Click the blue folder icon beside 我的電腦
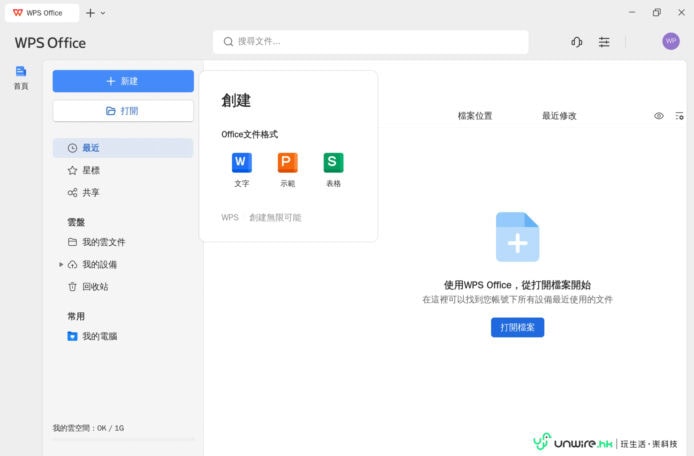The width and height of the screenshot is (694, 456). pos(72,336)
